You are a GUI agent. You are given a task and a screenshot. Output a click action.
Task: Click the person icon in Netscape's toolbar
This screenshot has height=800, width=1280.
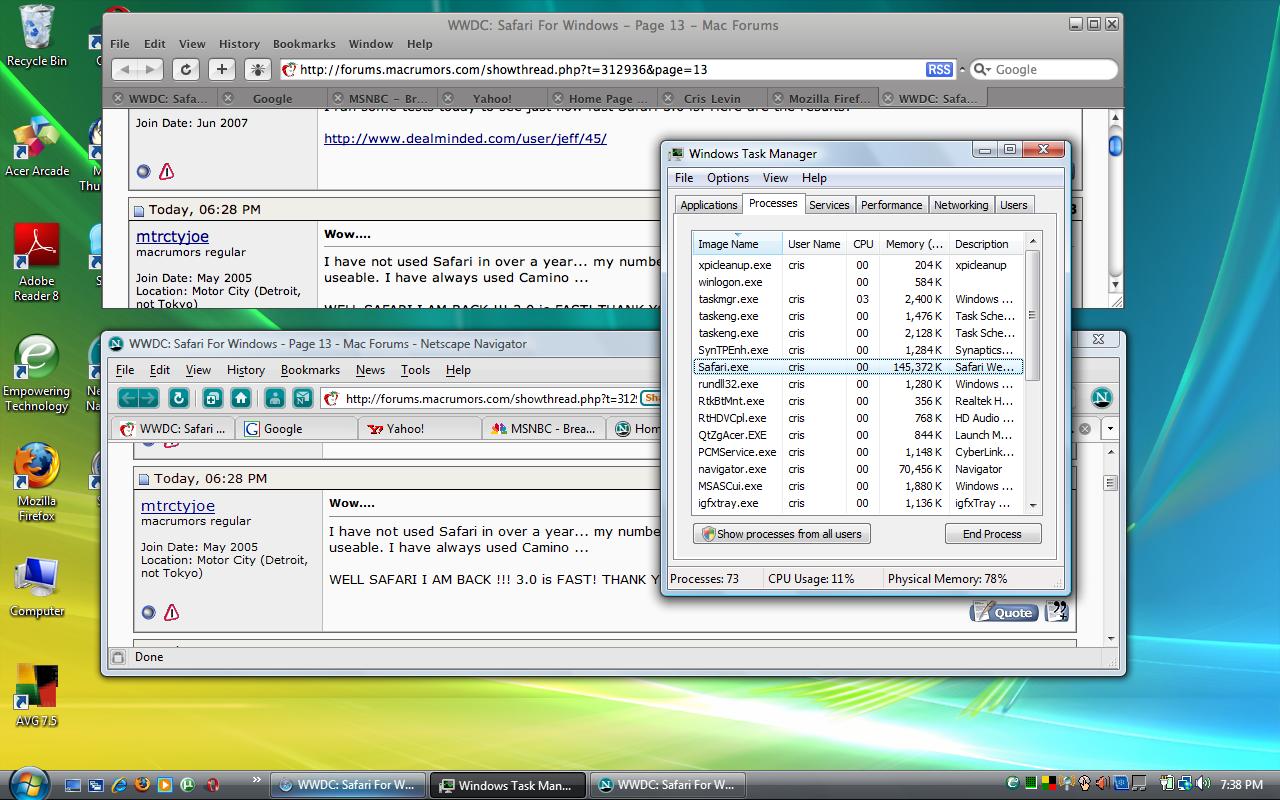tap(275, 398)
